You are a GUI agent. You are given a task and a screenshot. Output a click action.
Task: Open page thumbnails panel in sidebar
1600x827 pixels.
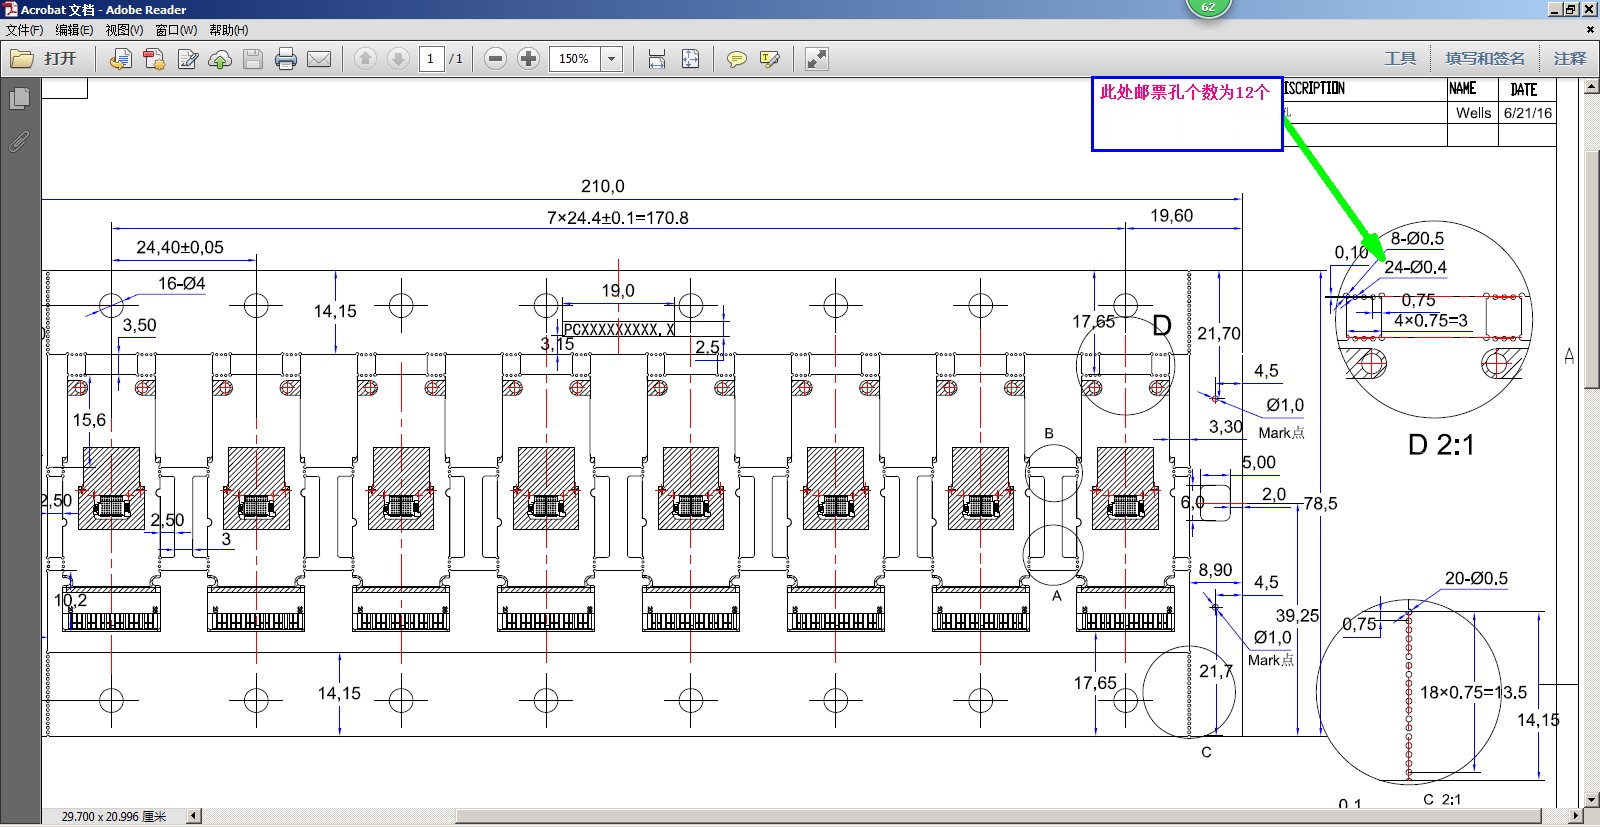click(19, 99)
